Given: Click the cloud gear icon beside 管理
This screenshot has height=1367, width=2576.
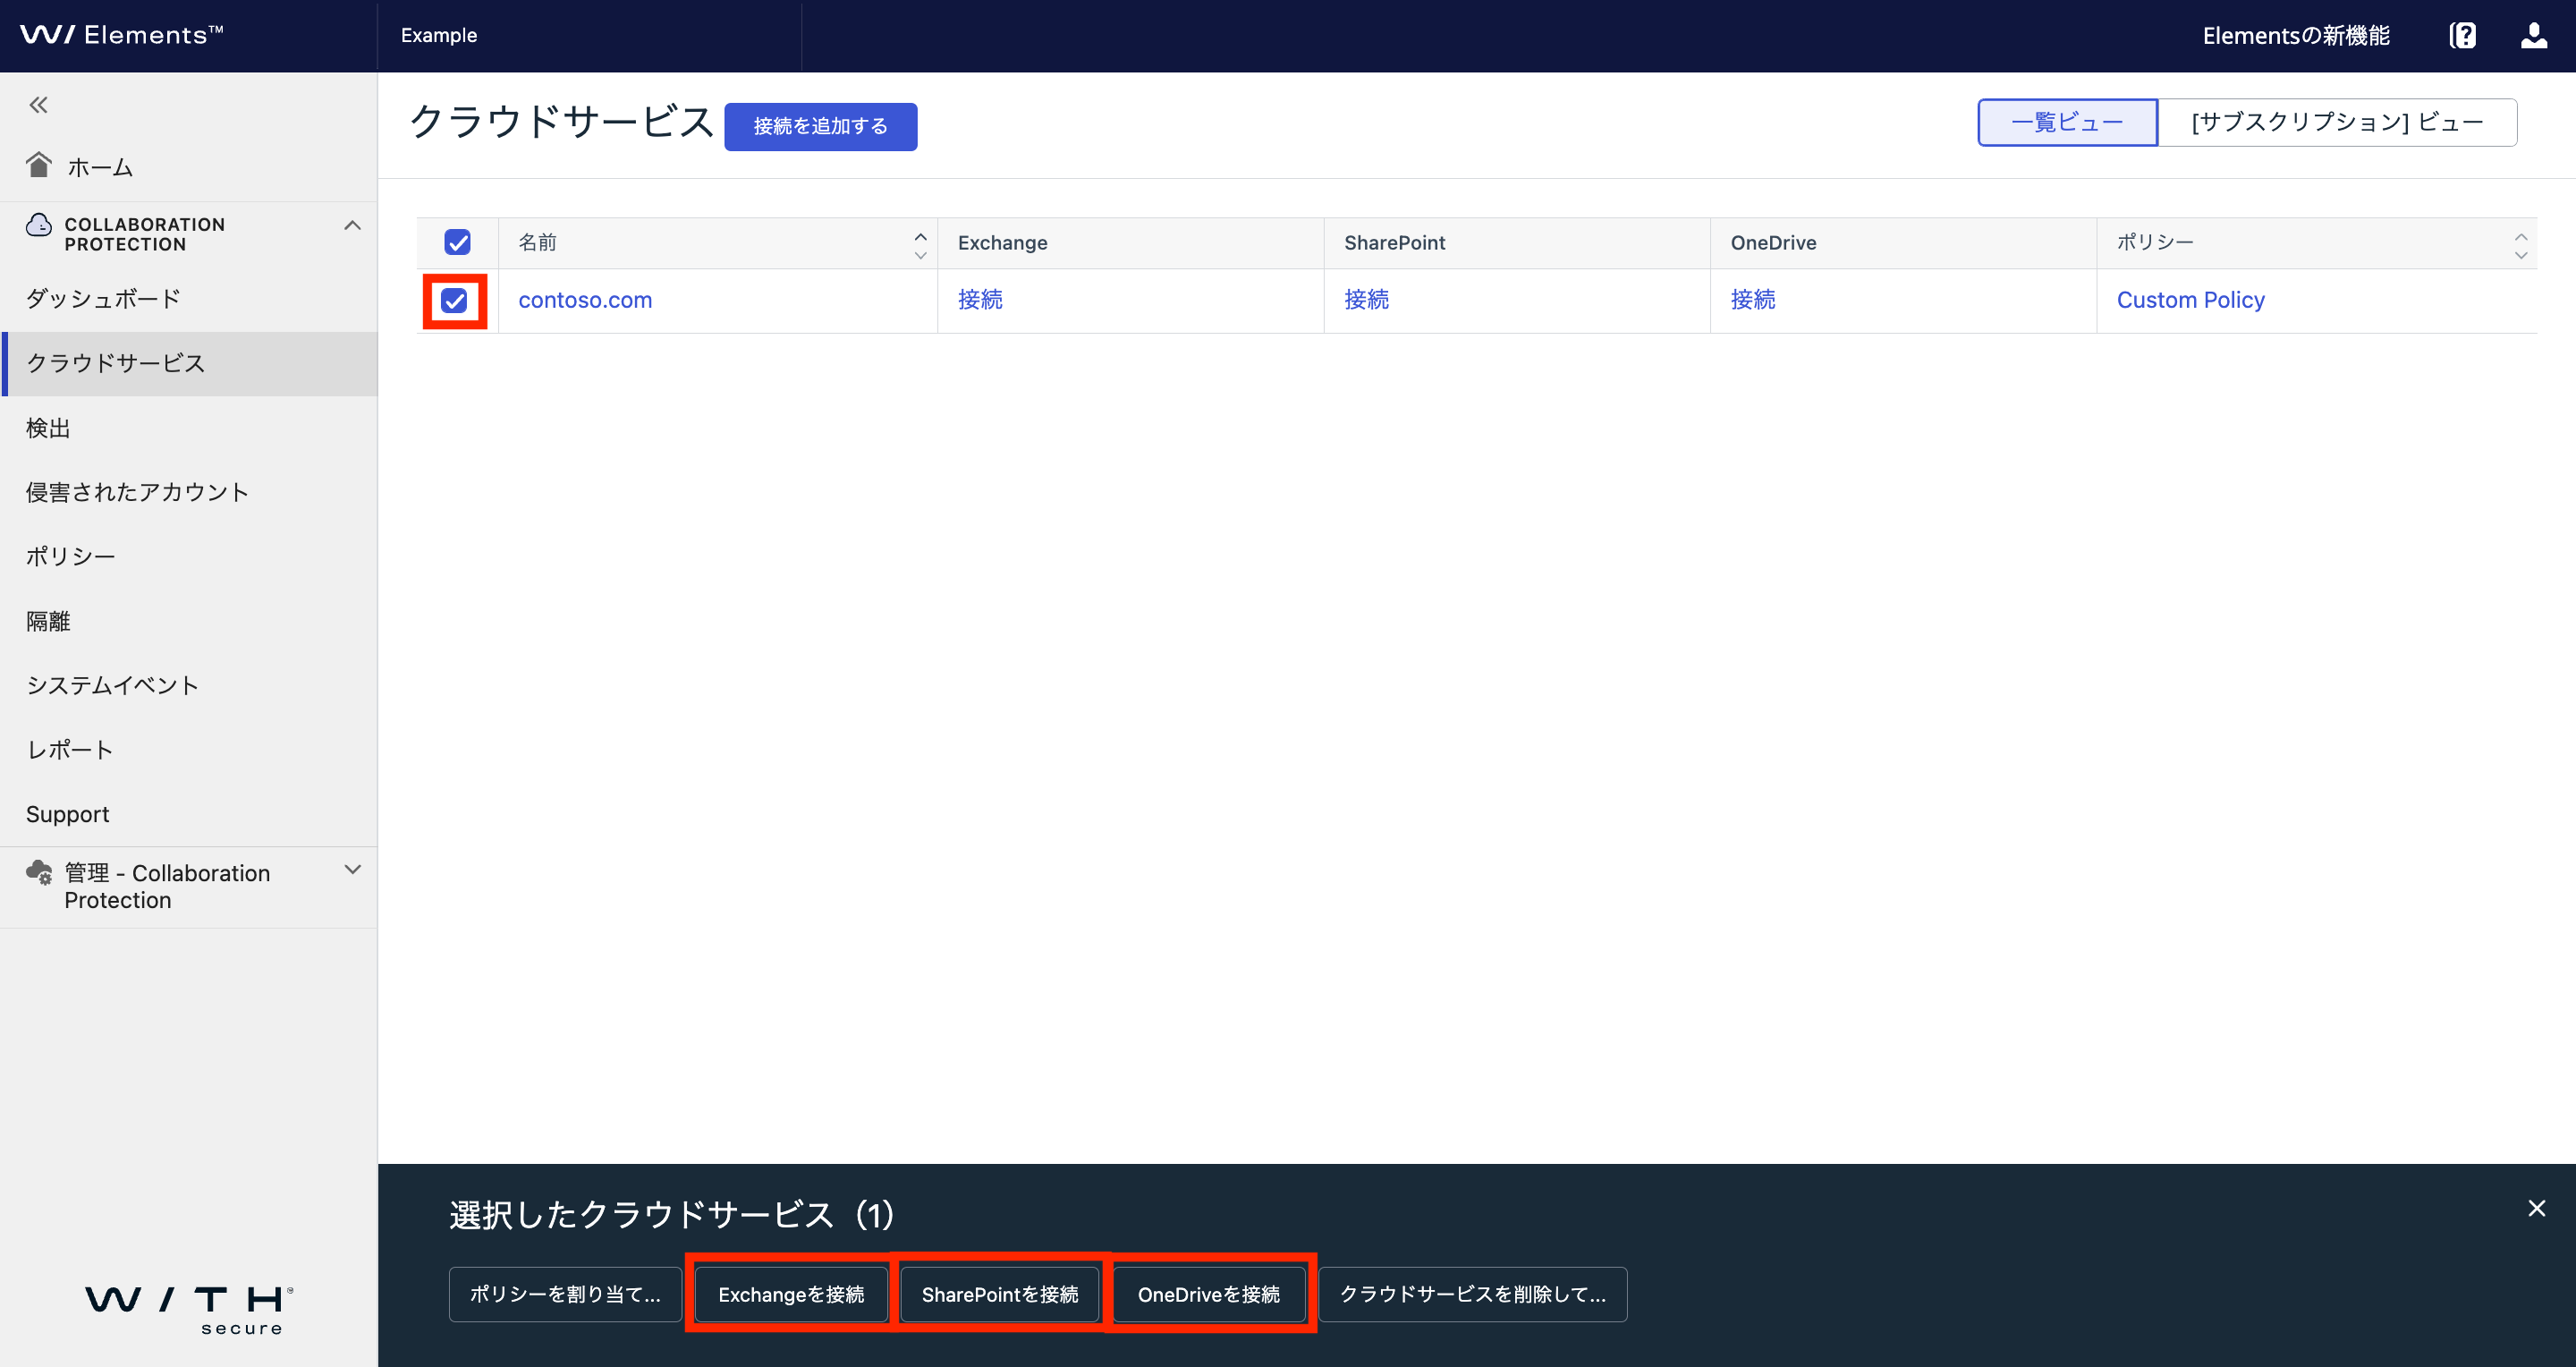Looking at the screenshot, I should pyautogui.click(x=39, y=872).
